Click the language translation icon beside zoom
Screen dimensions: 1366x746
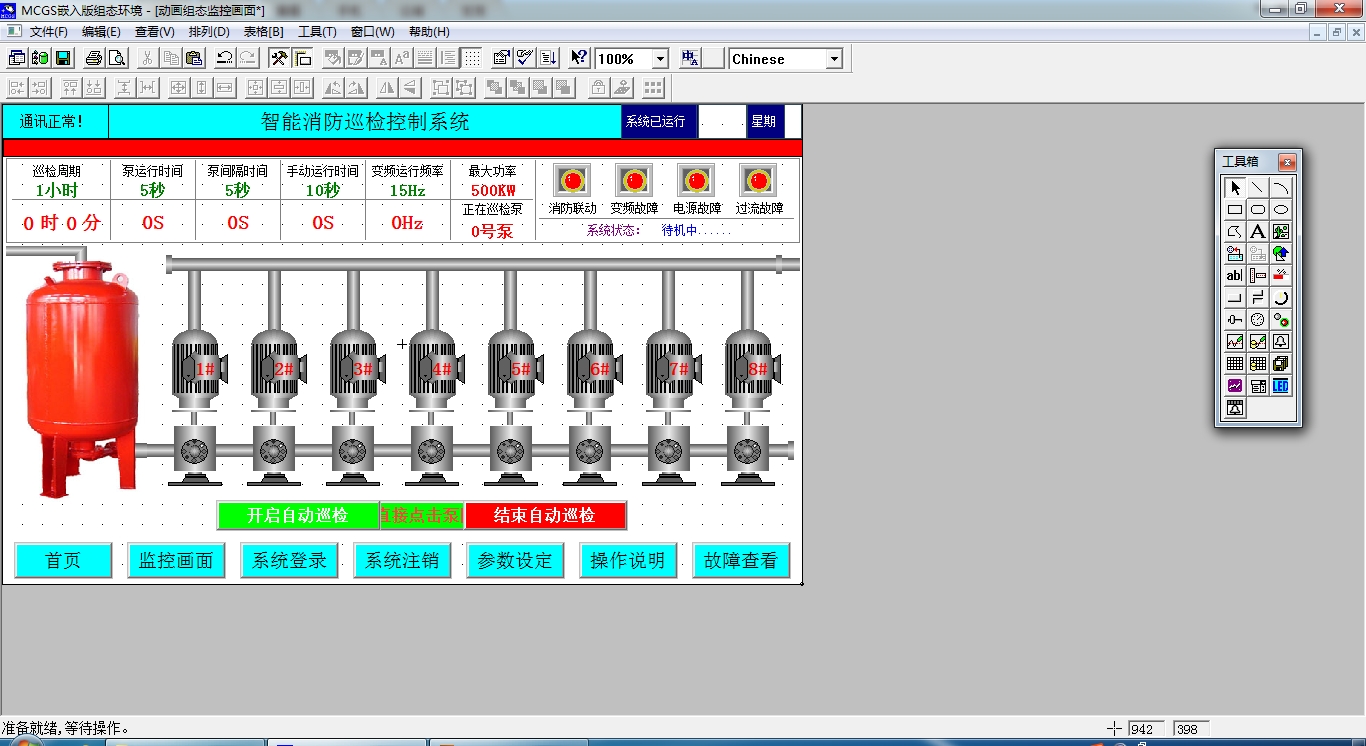click(690, 58)
